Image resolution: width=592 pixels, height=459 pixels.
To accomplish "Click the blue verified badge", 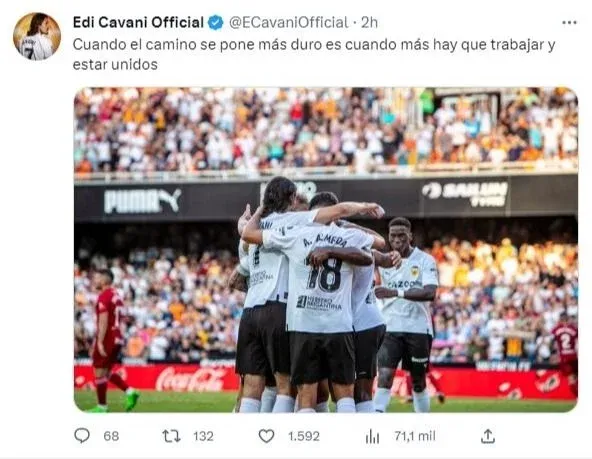I will 216,23.
